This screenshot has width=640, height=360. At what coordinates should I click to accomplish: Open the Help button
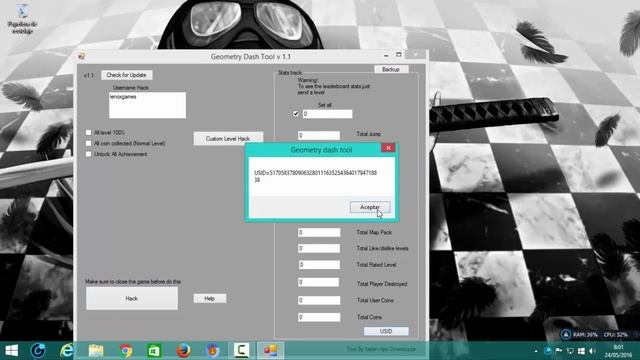click(210, 298)
